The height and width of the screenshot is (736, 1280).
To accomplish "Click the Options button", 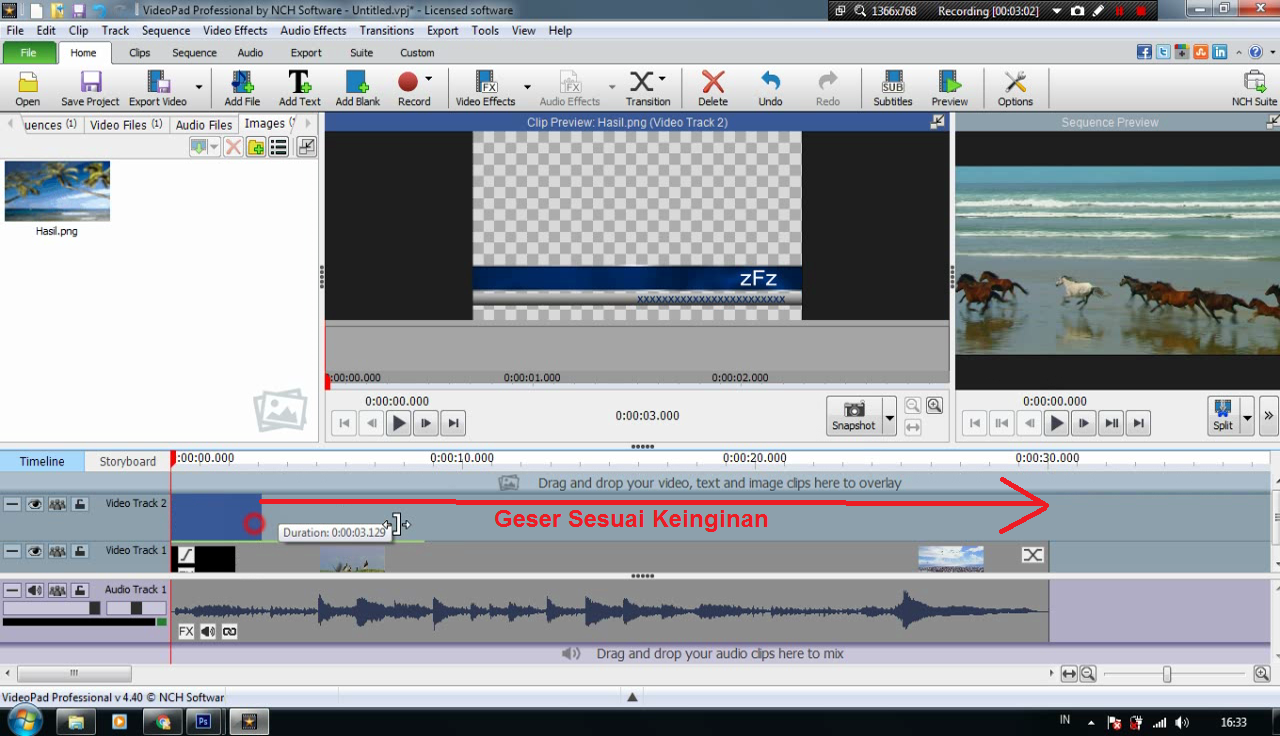I will pyautogui.click(x=1014, y=88).
